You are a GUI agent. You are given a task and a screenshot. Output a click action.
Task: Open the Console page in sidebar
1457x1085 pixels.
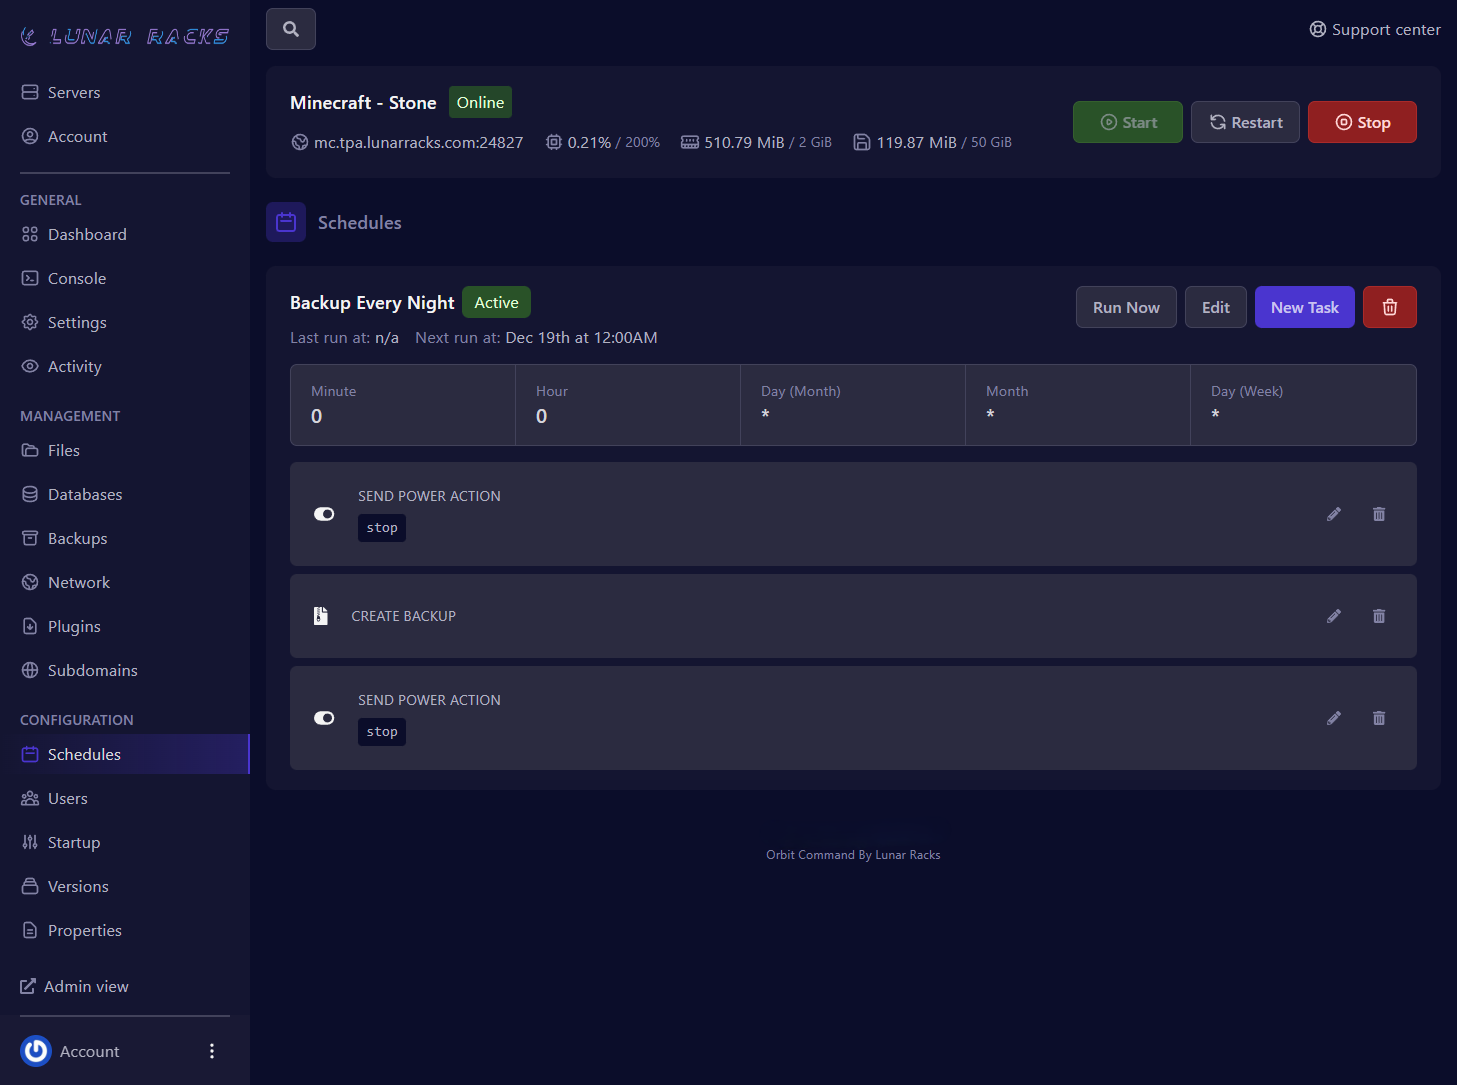(x=76, y=278)
